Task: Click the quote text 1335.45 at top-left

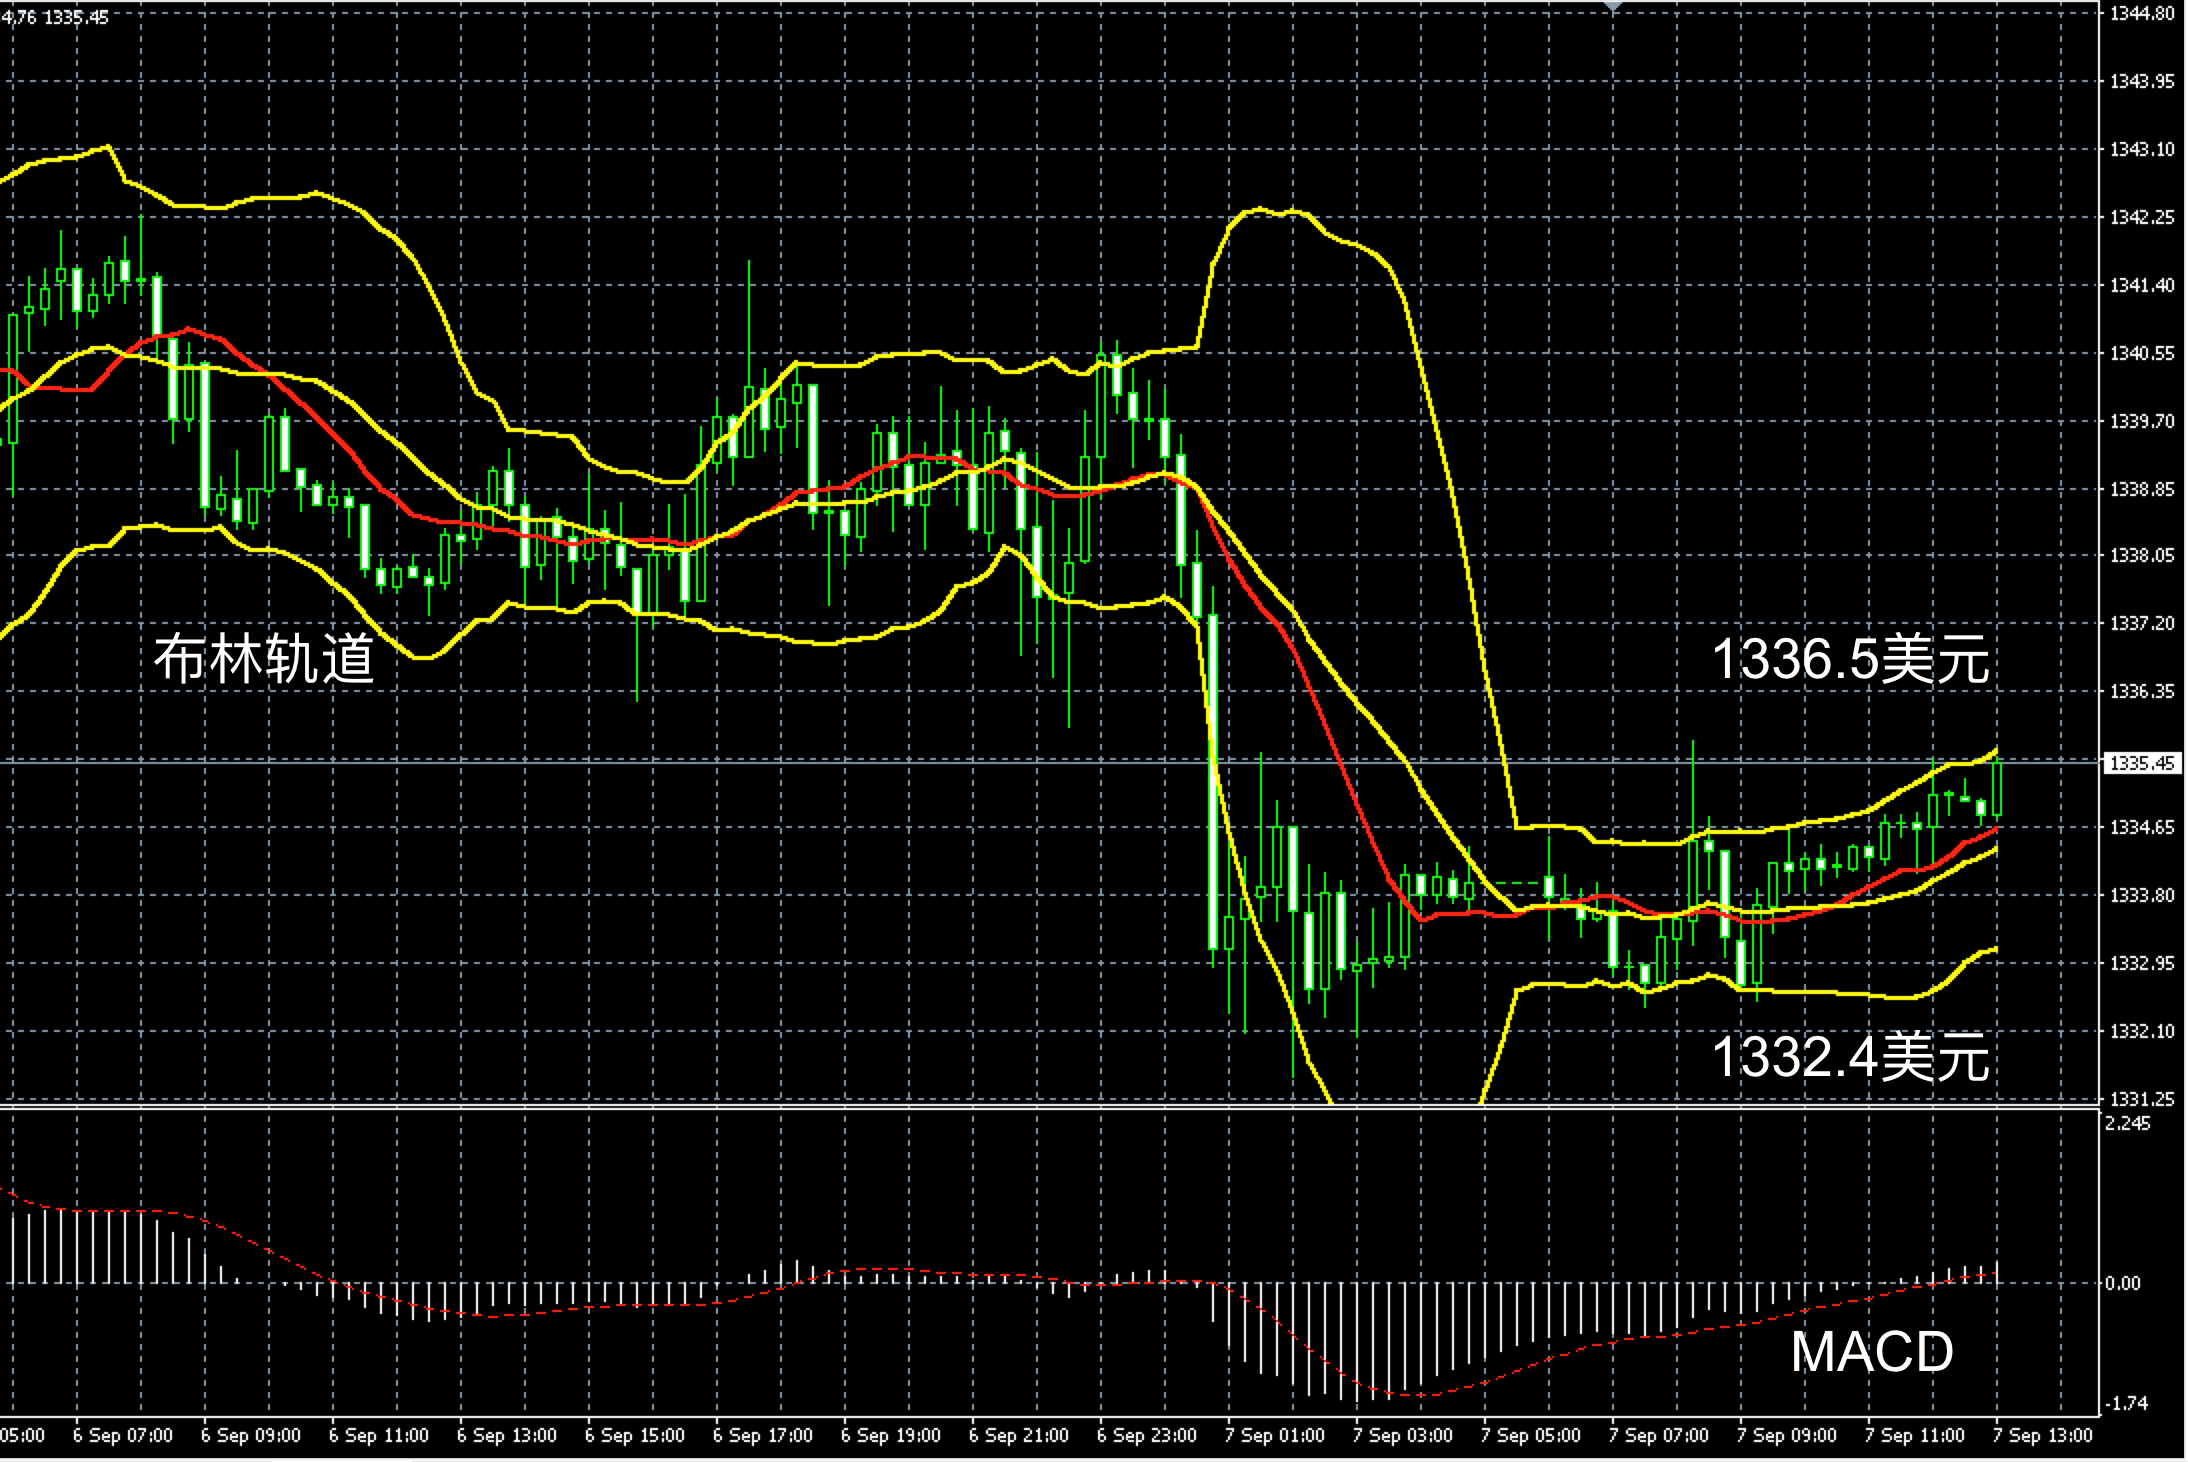Action: 77,17
